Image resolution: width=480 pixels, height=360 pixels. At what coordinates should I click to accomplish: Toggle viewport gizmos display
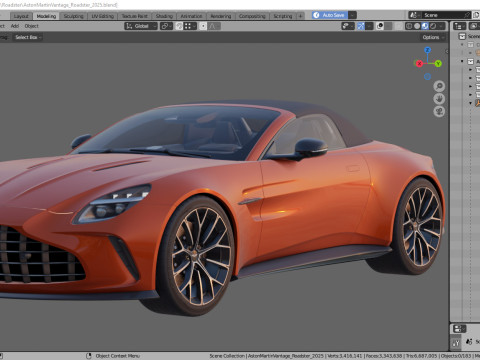[361, 26]
